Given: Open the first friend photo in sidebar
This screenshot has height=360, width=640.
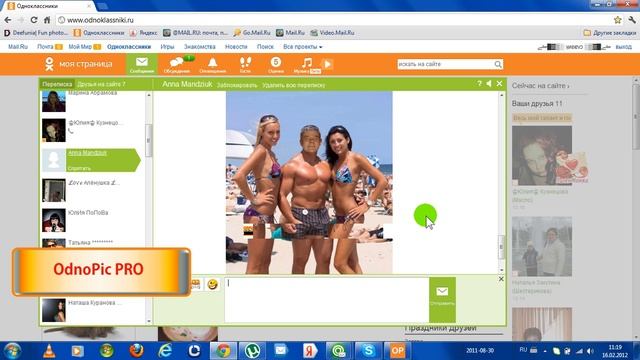Looking at the screenshot, I should point(542,156).
